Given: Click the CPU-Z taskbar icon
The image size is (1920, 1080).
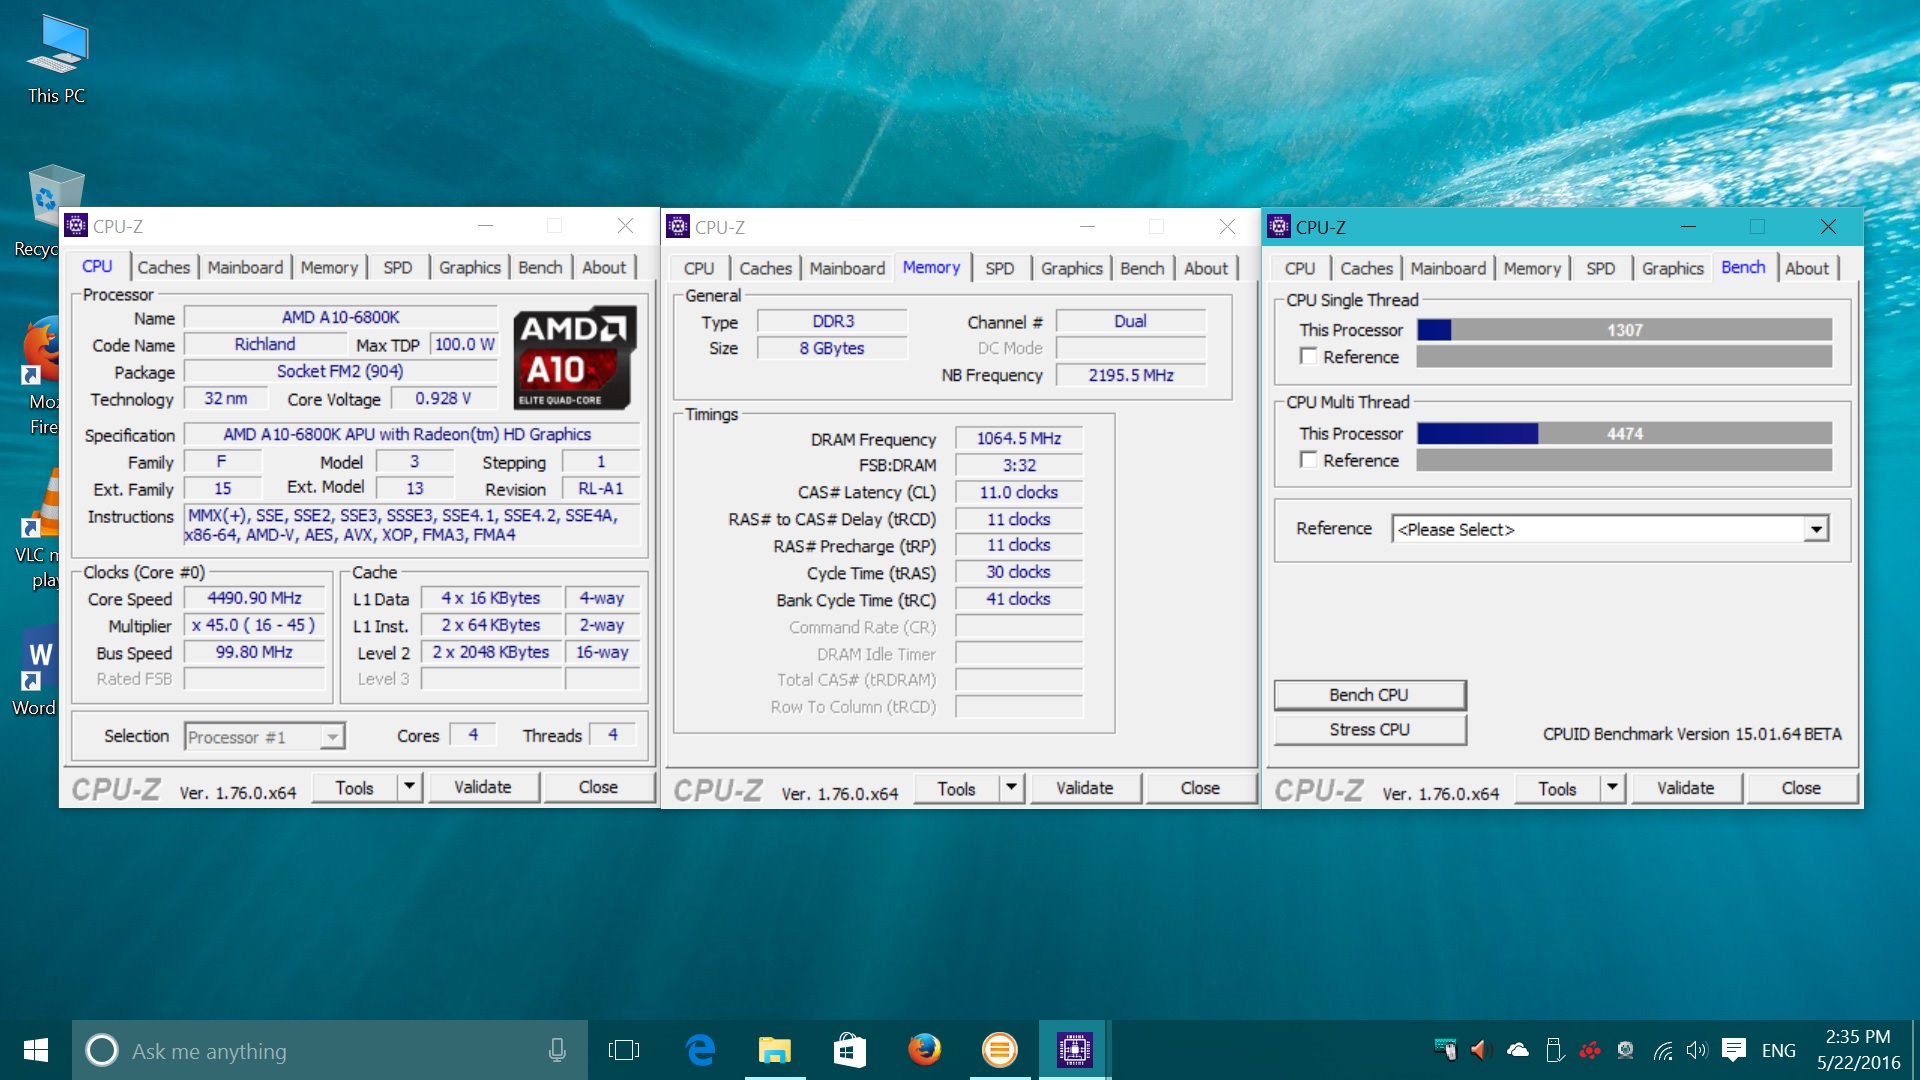Looking at the screenshot, I should (x=1074, y=1050).
